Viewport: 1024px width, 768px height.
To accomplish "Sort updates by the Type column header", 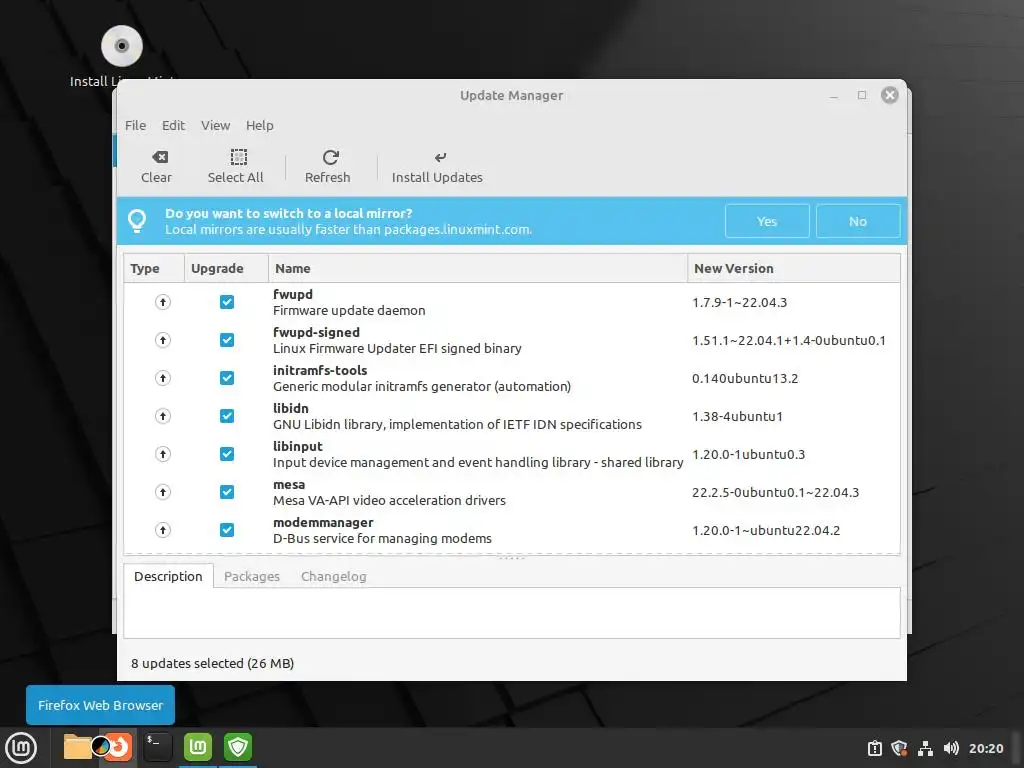I will point(154,268).
